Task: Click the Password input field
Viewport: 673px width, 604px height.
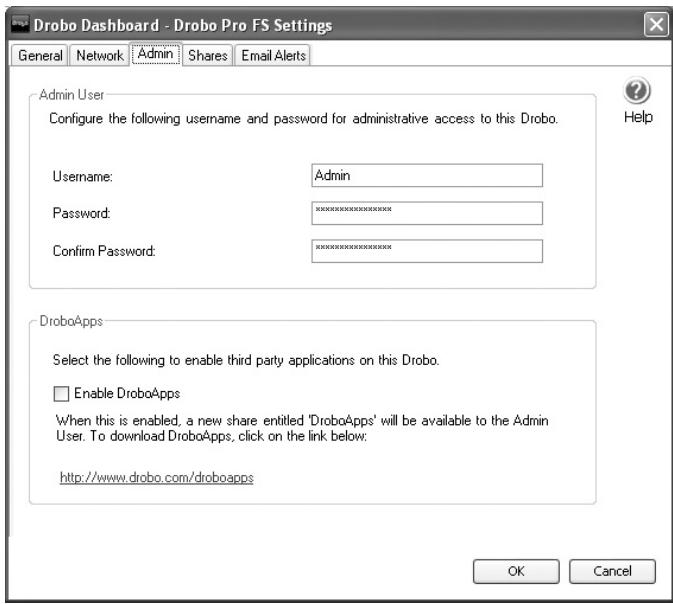Action: [x=427, y=213]
